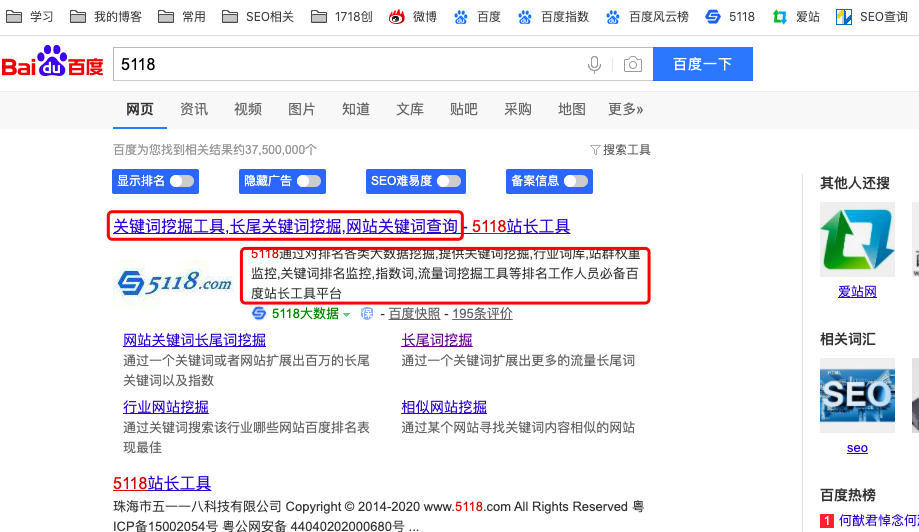Open the 行业网站挖掘 sublink
919x532 pixels.
[x=166, y=407]
